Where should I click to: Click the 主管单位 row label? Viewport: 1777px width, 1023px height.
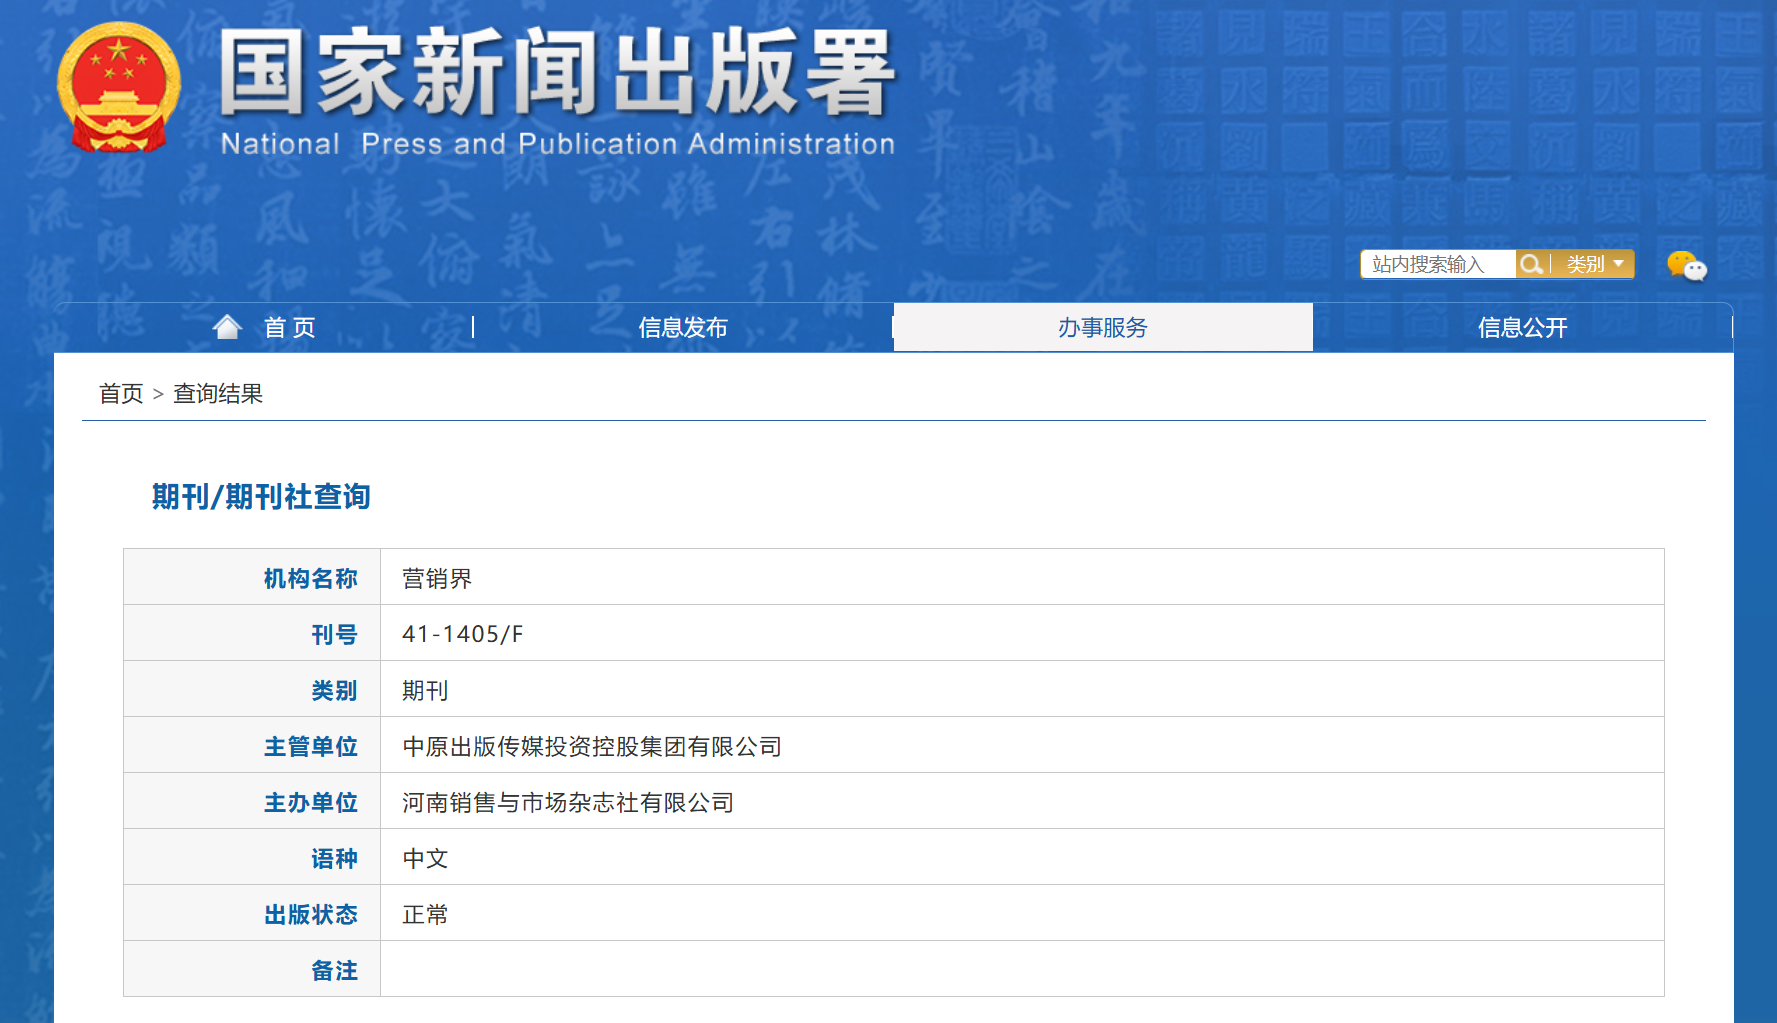pos(310,746)
